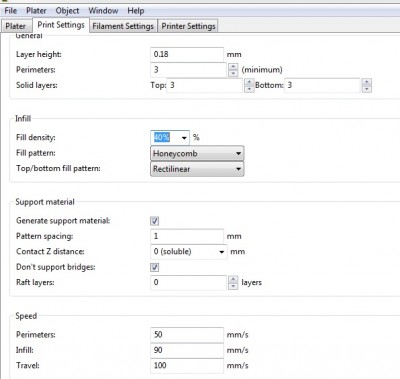Toggle Generate support material checkbox
Image resolution: width=400 pixels, height=379 pixels.
pyautogui.click(x=154, y=221)
